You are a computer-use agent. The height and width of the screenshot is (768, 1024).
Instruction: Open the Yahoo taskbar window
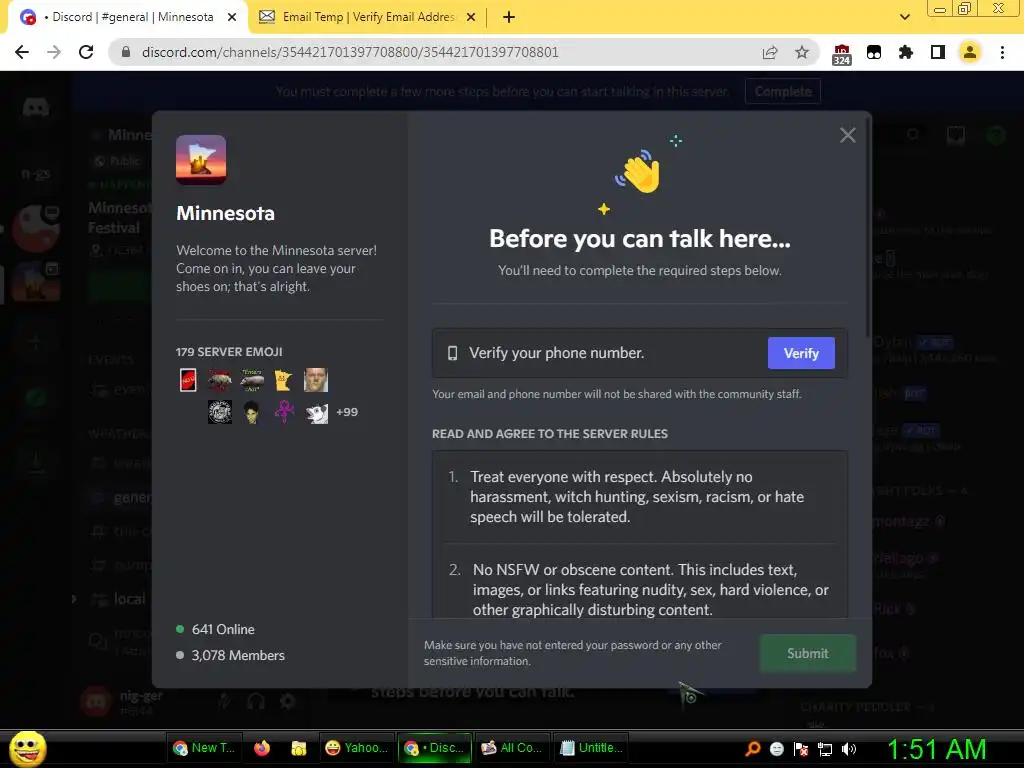[x=356, y=748]
